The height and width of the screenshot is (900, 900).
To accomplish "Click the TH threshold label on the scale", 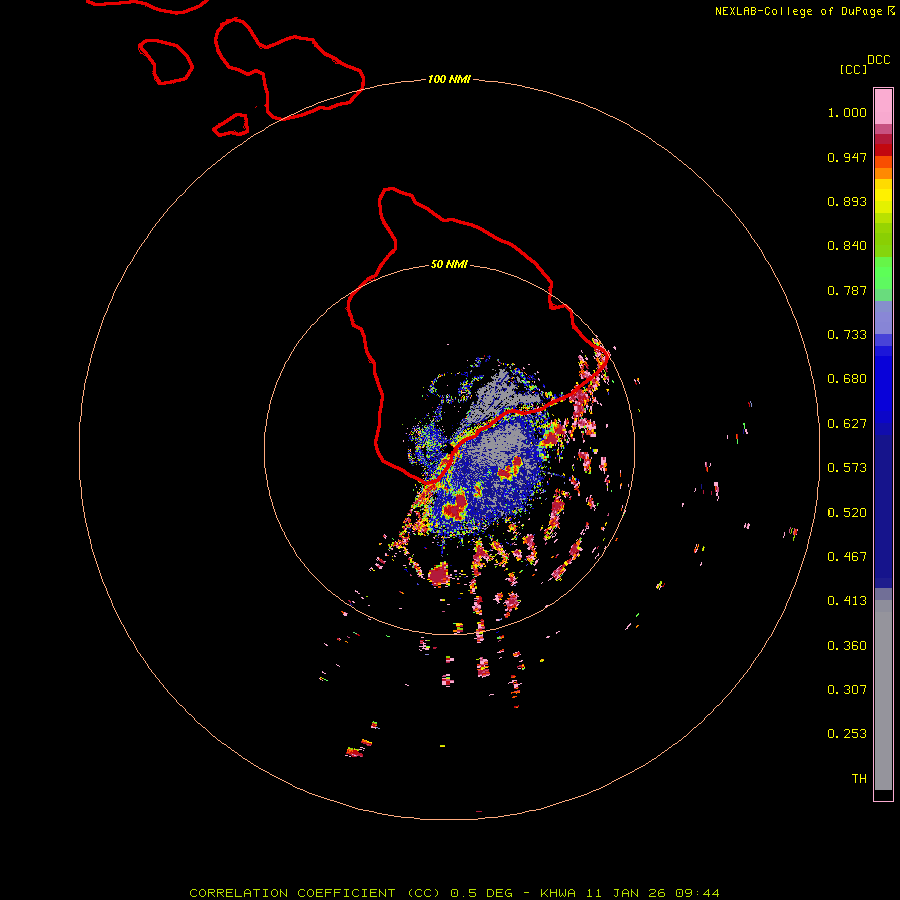I will click(859, 779).
